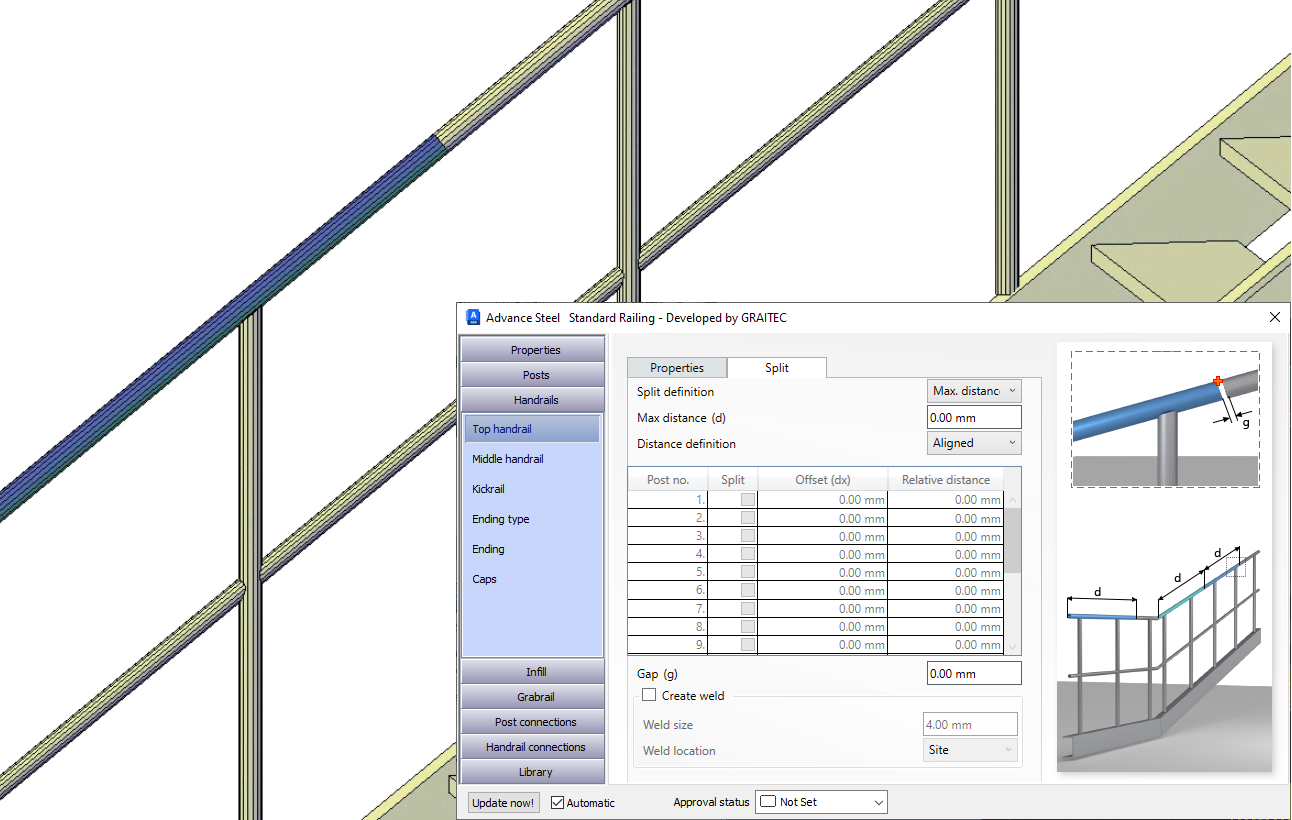Screen dimensions: 1292x820
Task: Toggle the Split checkbox for post 3
Action: pos(748,536)
